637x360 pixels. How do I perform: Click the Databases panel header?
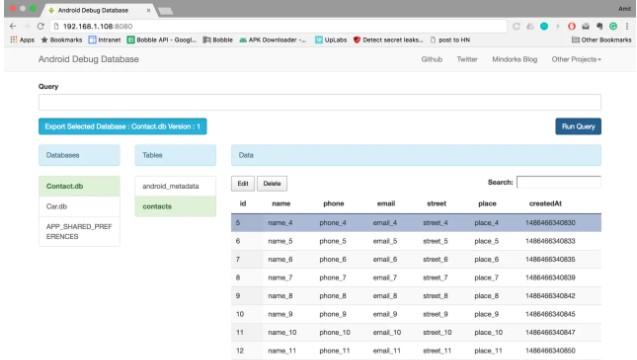[x=79, y=155]
